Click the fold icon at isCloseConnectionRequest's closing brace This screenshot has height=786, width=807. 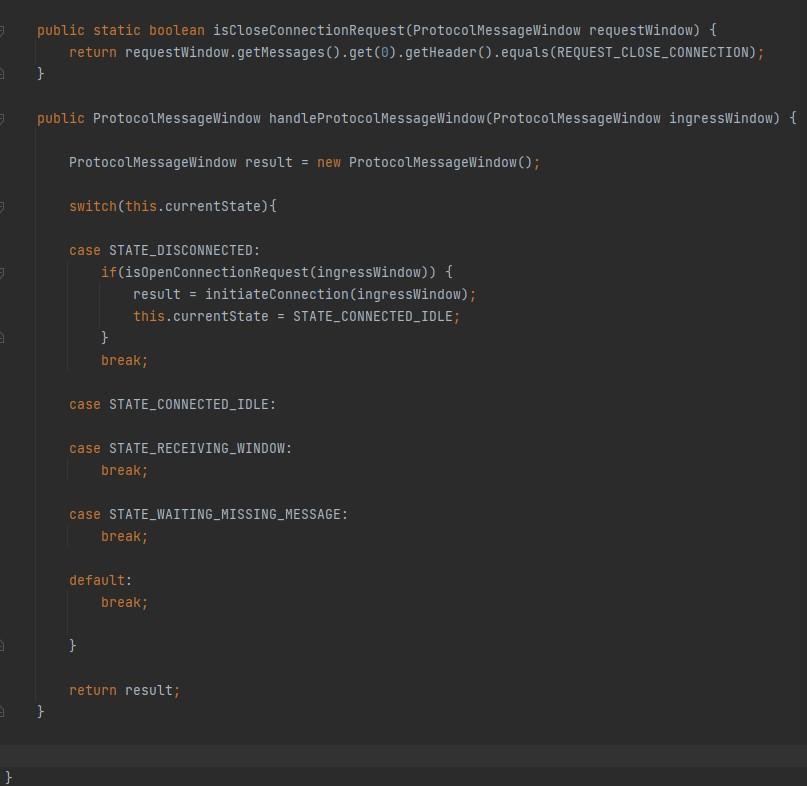pos(7,73)
